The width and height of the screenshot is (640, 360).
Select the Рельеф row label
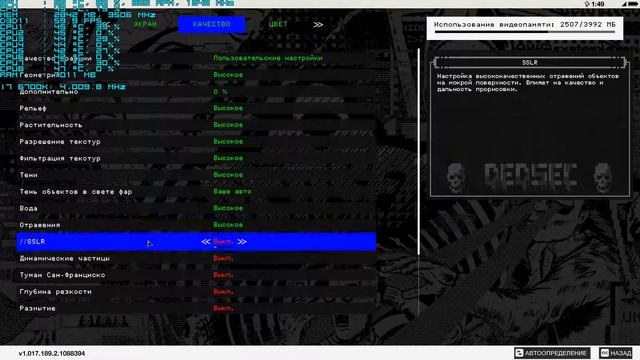(33, 109)
